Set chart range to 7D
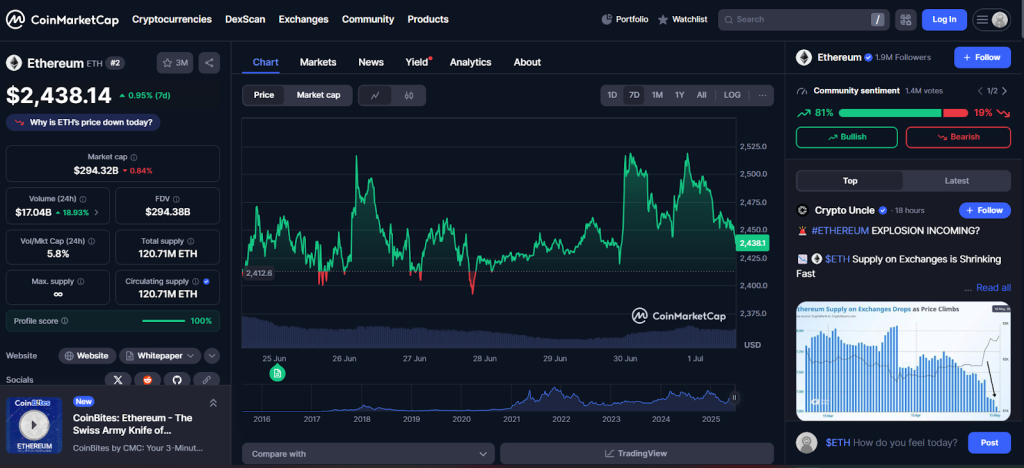Viewport: 1024px width, 468px height. tap(634, 95)
